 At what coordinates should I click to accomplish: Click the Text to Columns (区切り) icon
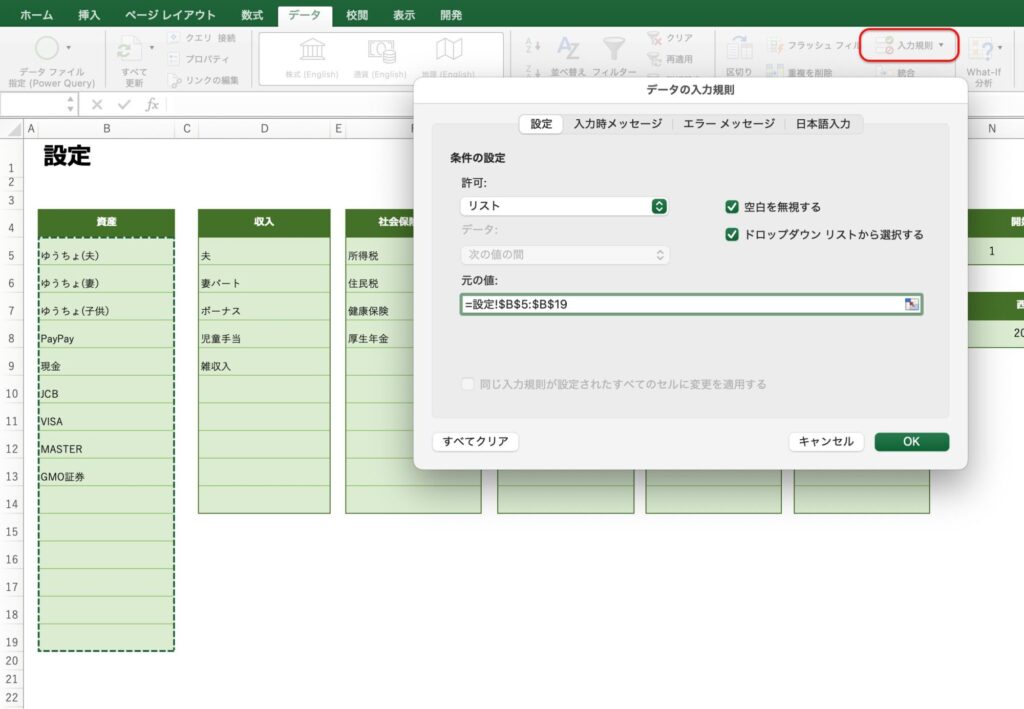(739, 49)
